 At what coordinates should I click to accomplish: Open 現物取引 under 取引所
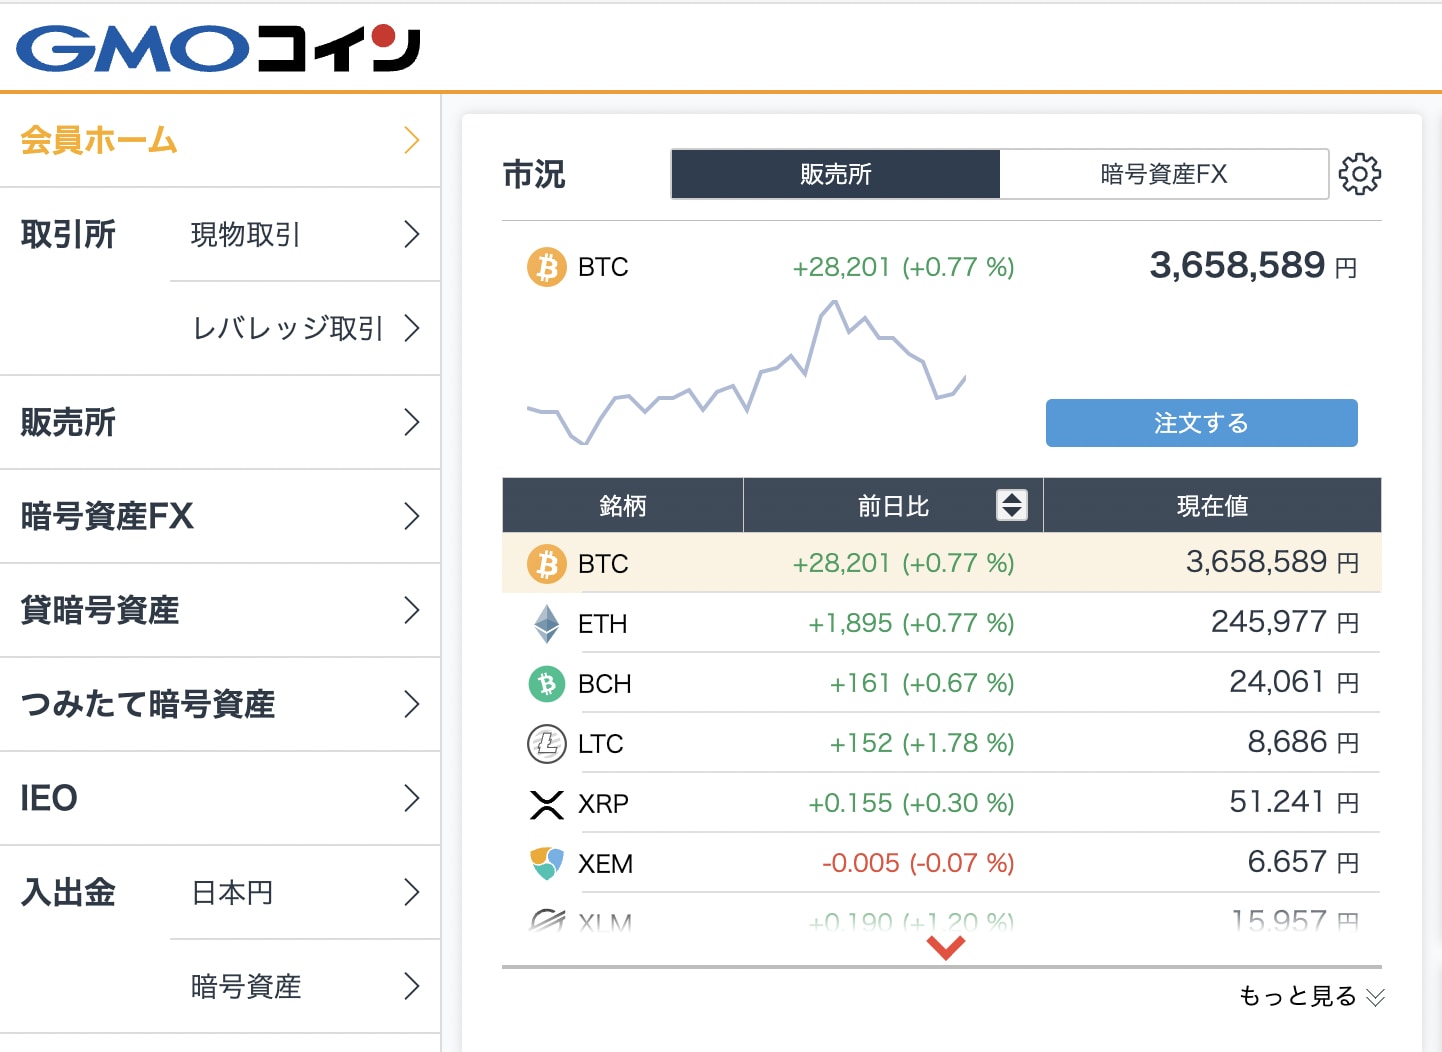[305, 234]
